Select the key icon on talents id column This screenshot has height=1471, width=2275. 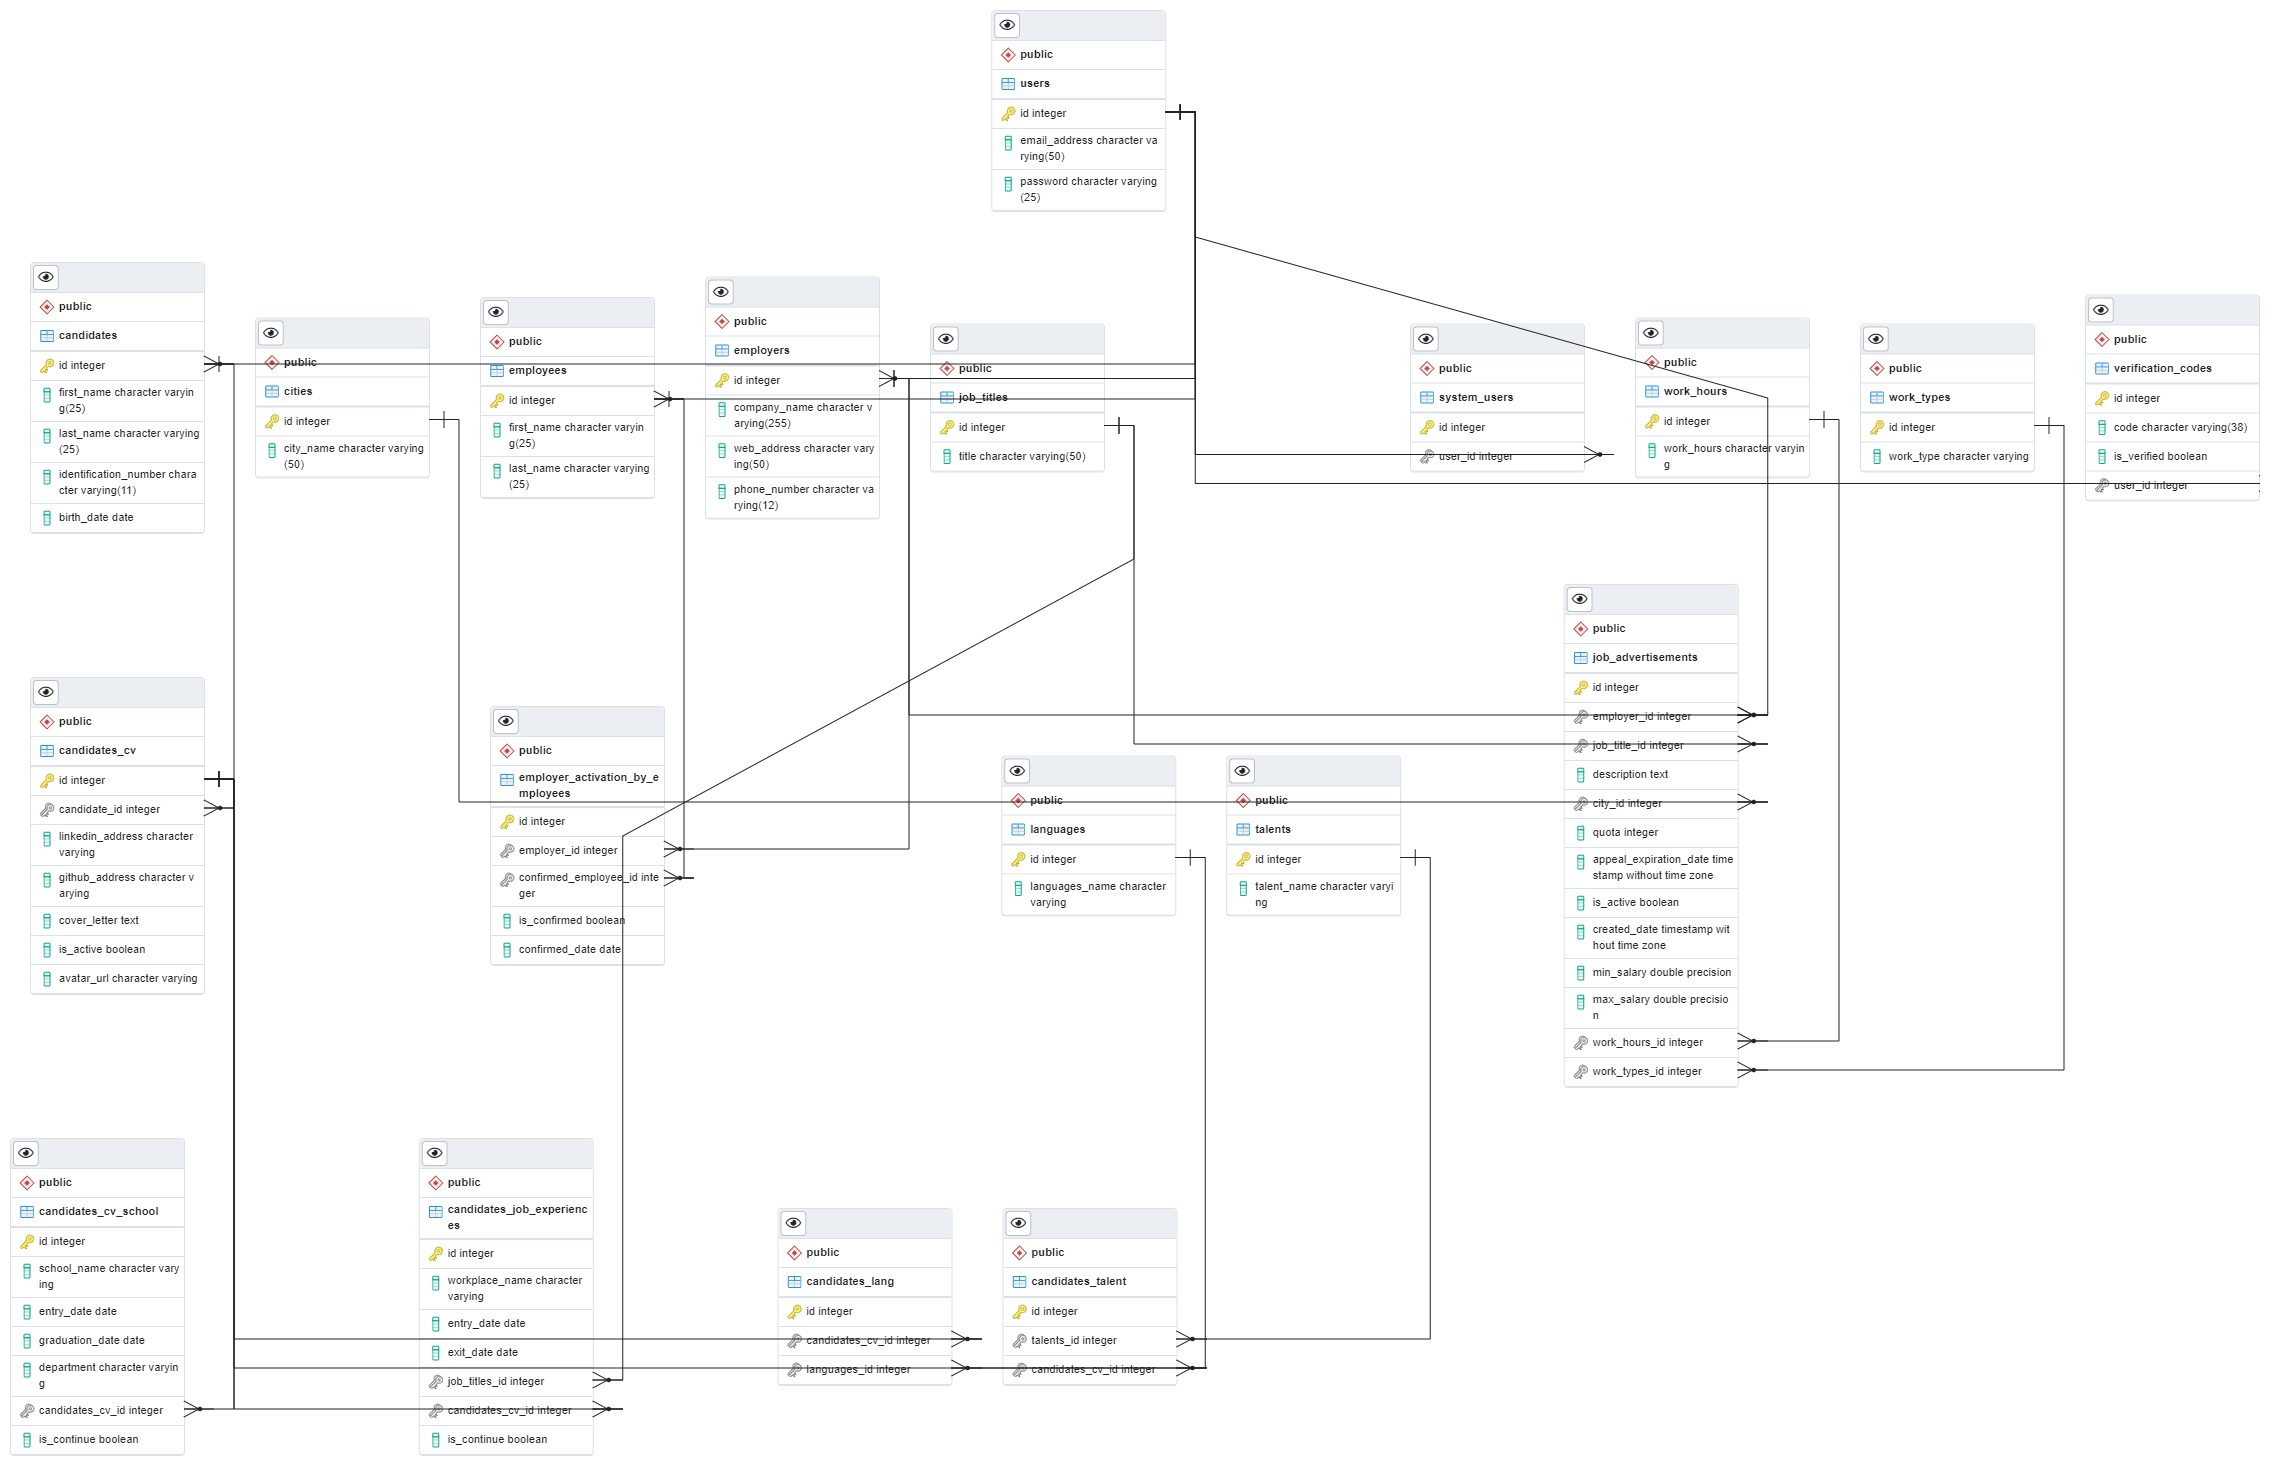pos(1242,859)
